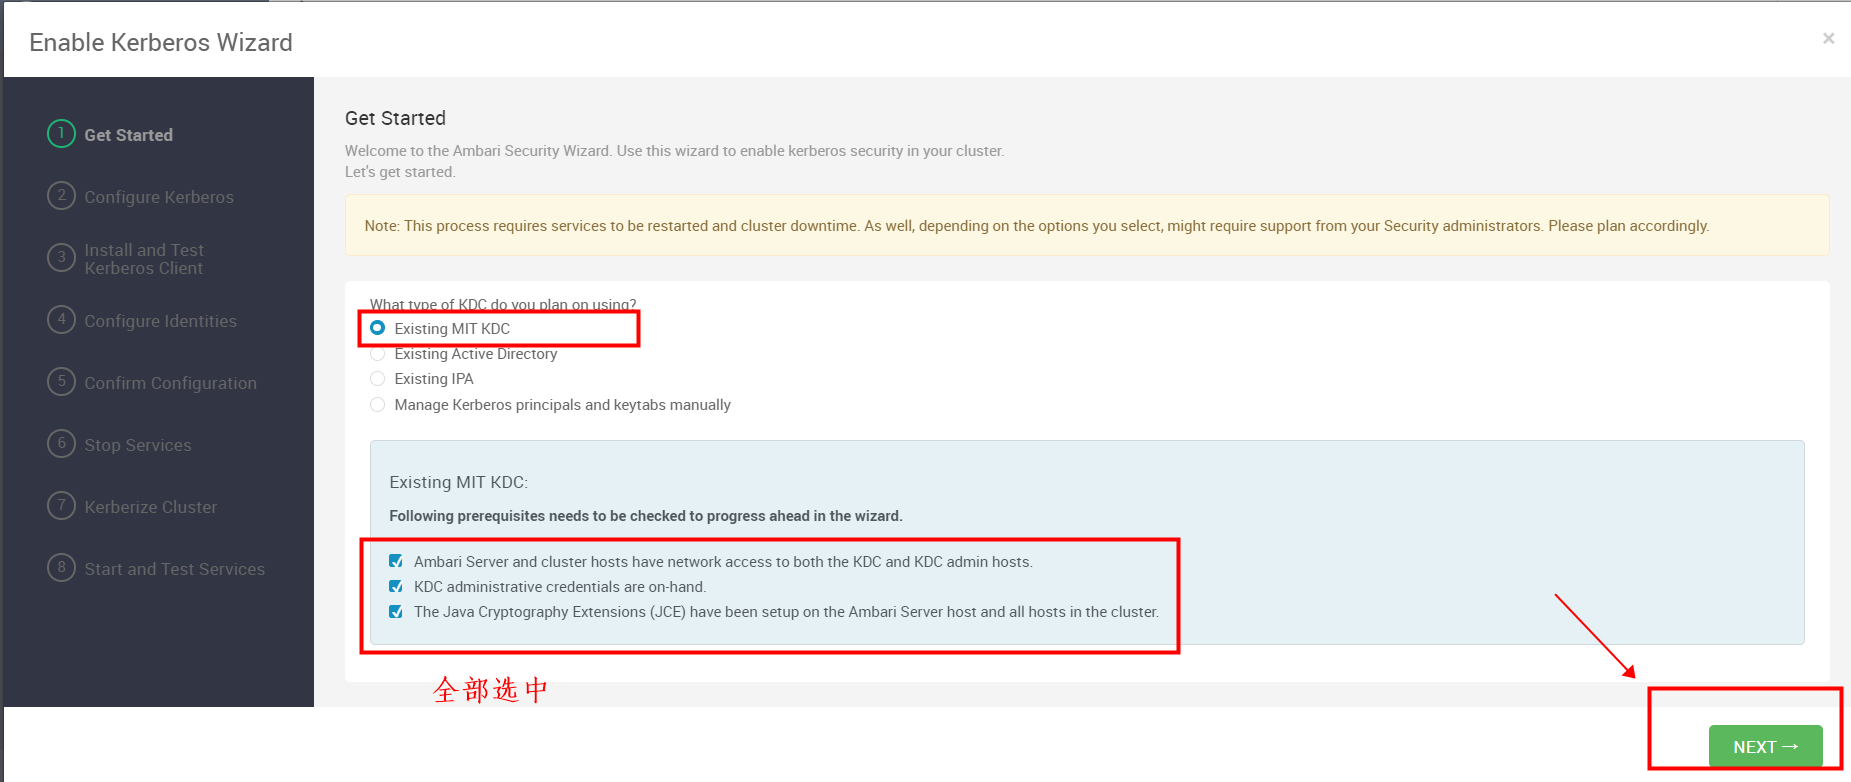The image size is (1851, 782).
Task: Go to Configure Identities step label
Action: (160, 321)
